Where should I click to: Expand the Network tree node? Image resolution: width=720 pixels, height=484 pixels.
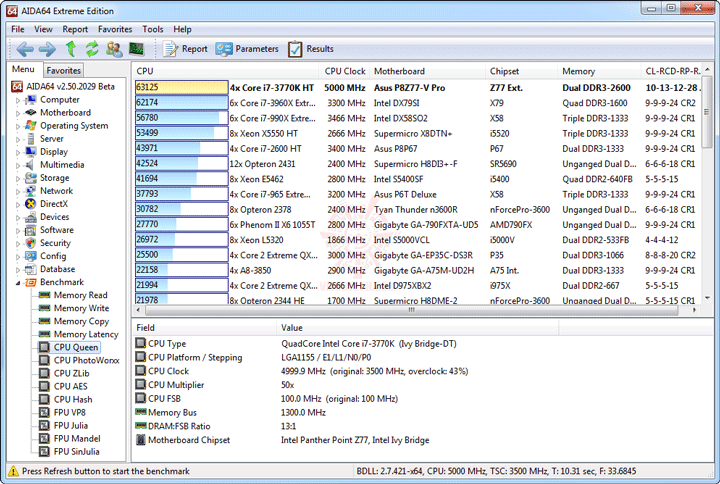[x=18, y=191]
